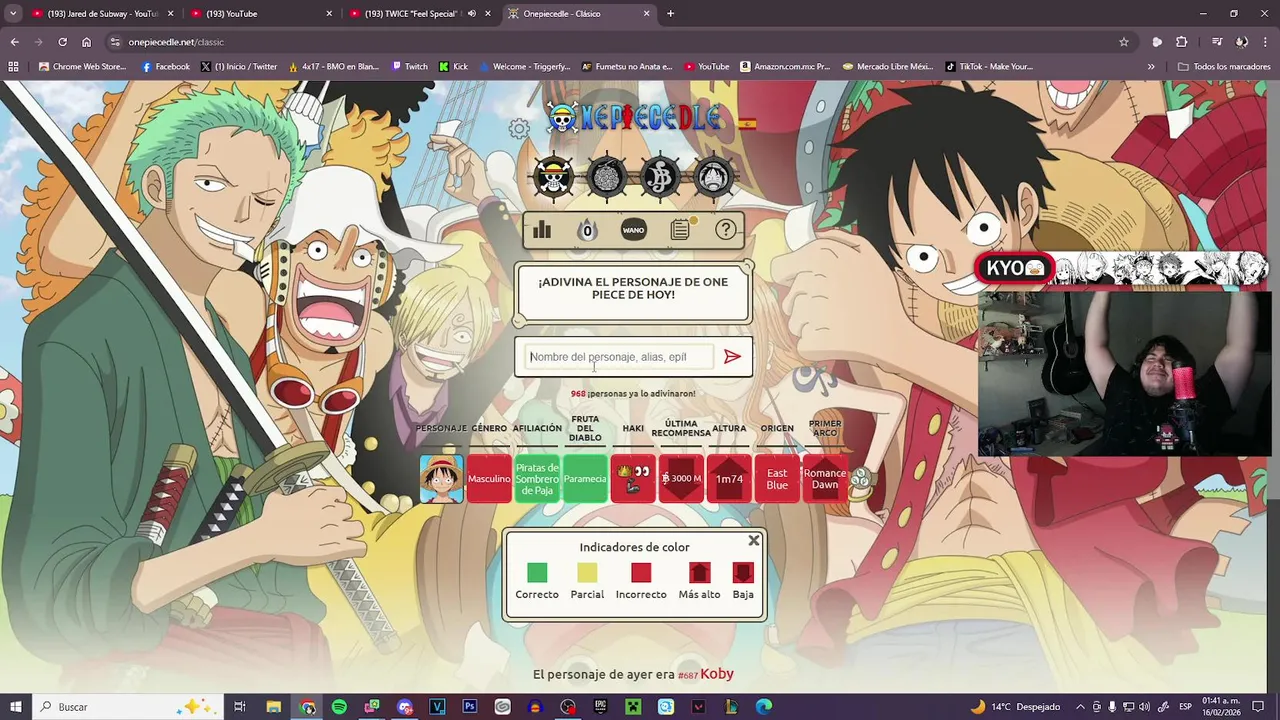Open the Todos los marcadores folder

[x=1224, y=67]
